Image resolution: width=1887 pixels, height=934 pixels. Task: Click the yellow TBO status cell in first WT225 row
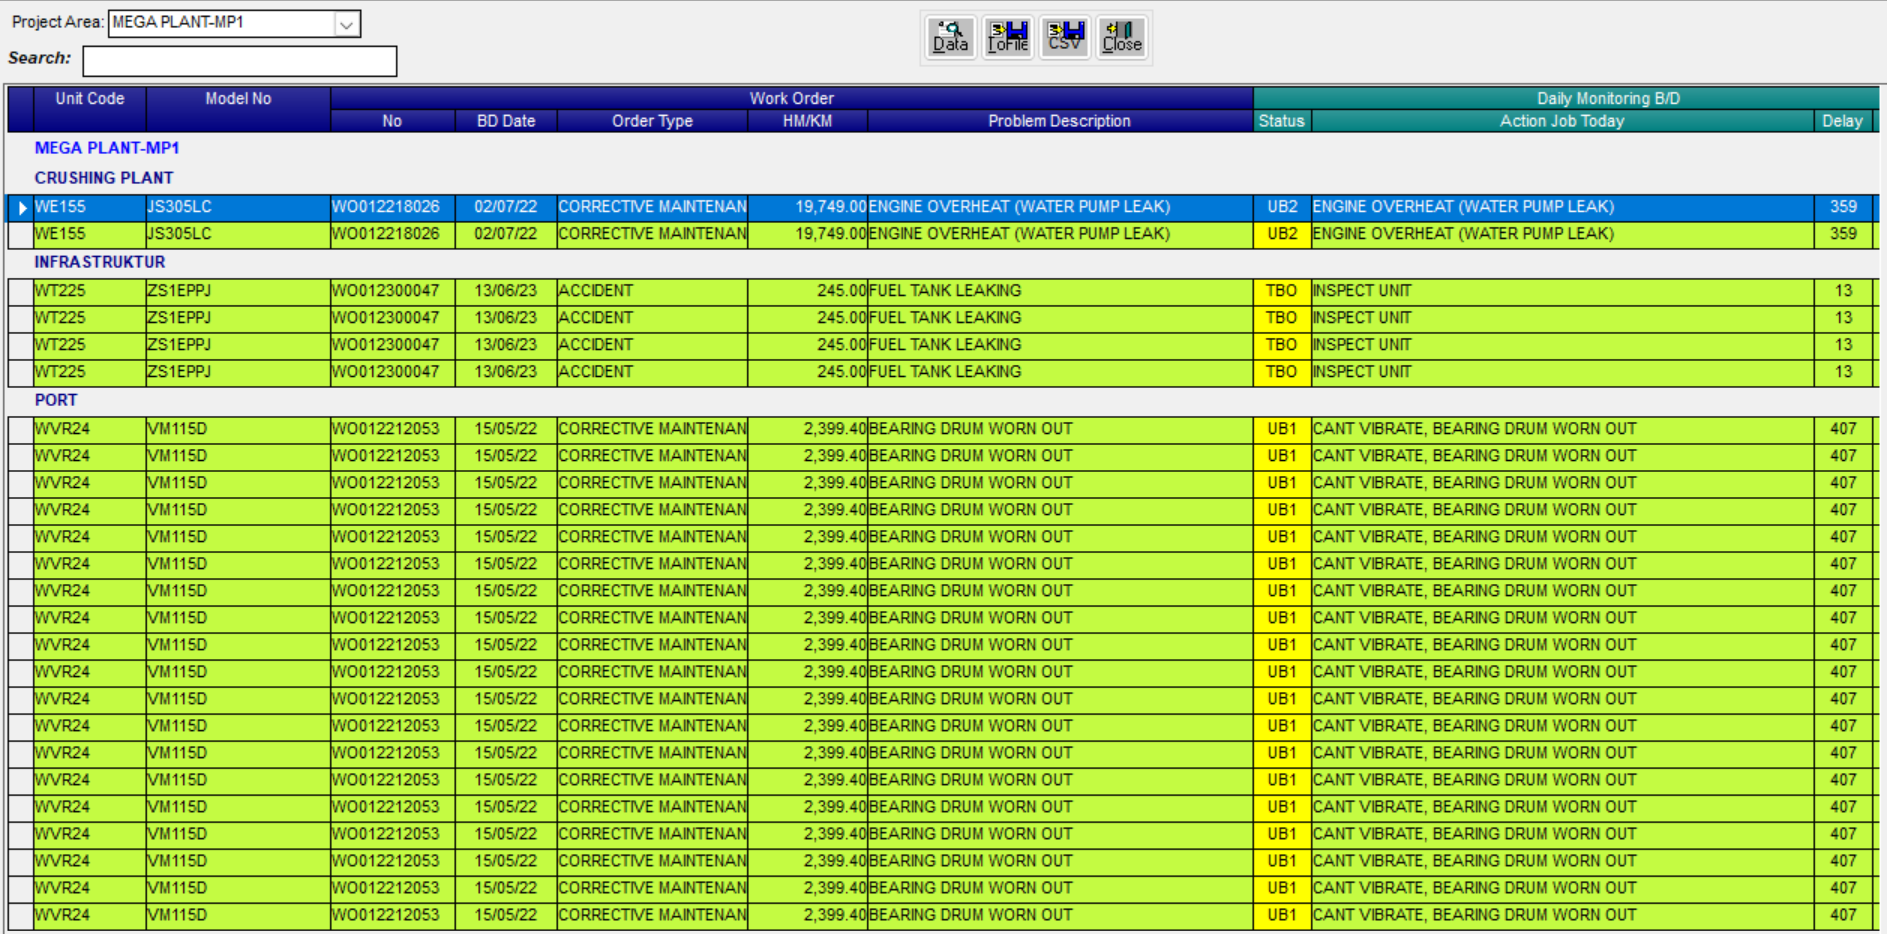point(1281,291)
